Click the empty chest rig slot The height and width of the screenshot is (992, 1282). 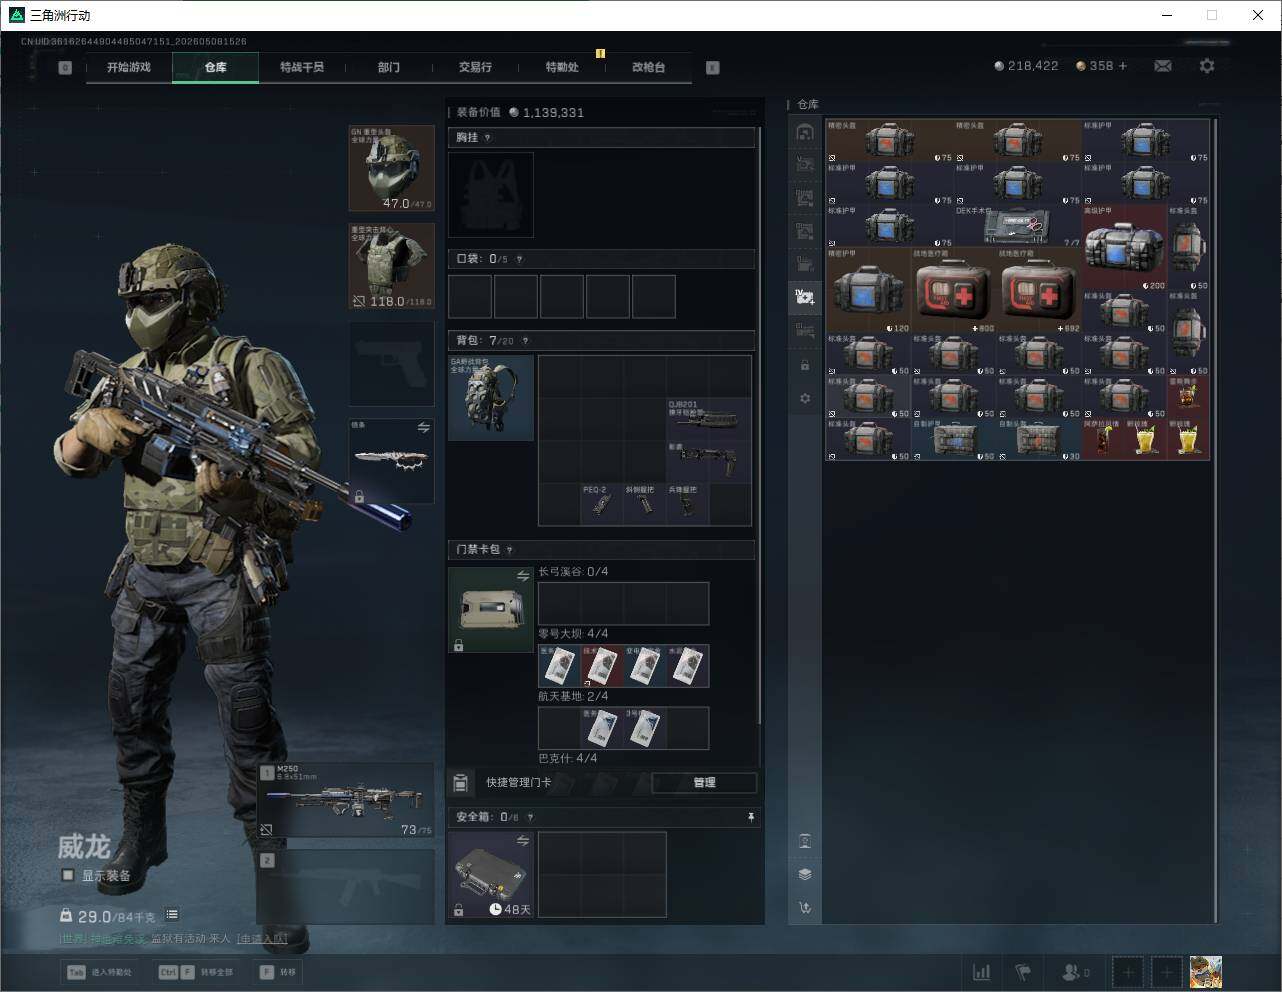coord(491,195)
